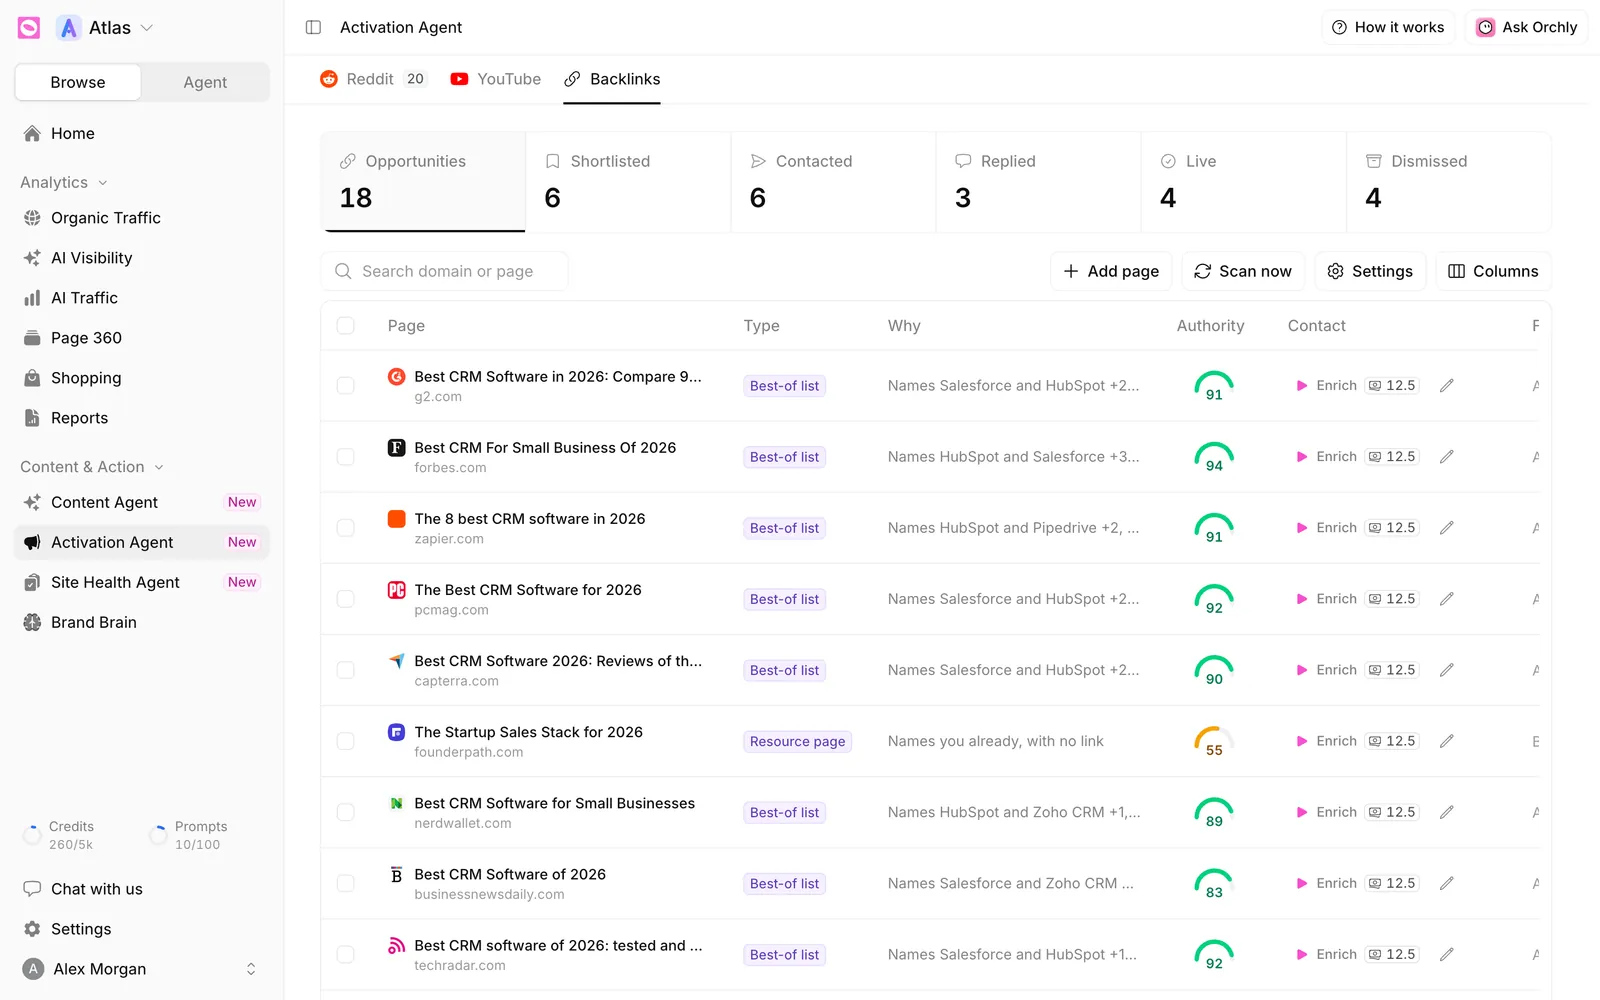The height and width of the screenshot is (1000, 1600).
Task: Select the Live stage card
Action: pos(1244,182)
